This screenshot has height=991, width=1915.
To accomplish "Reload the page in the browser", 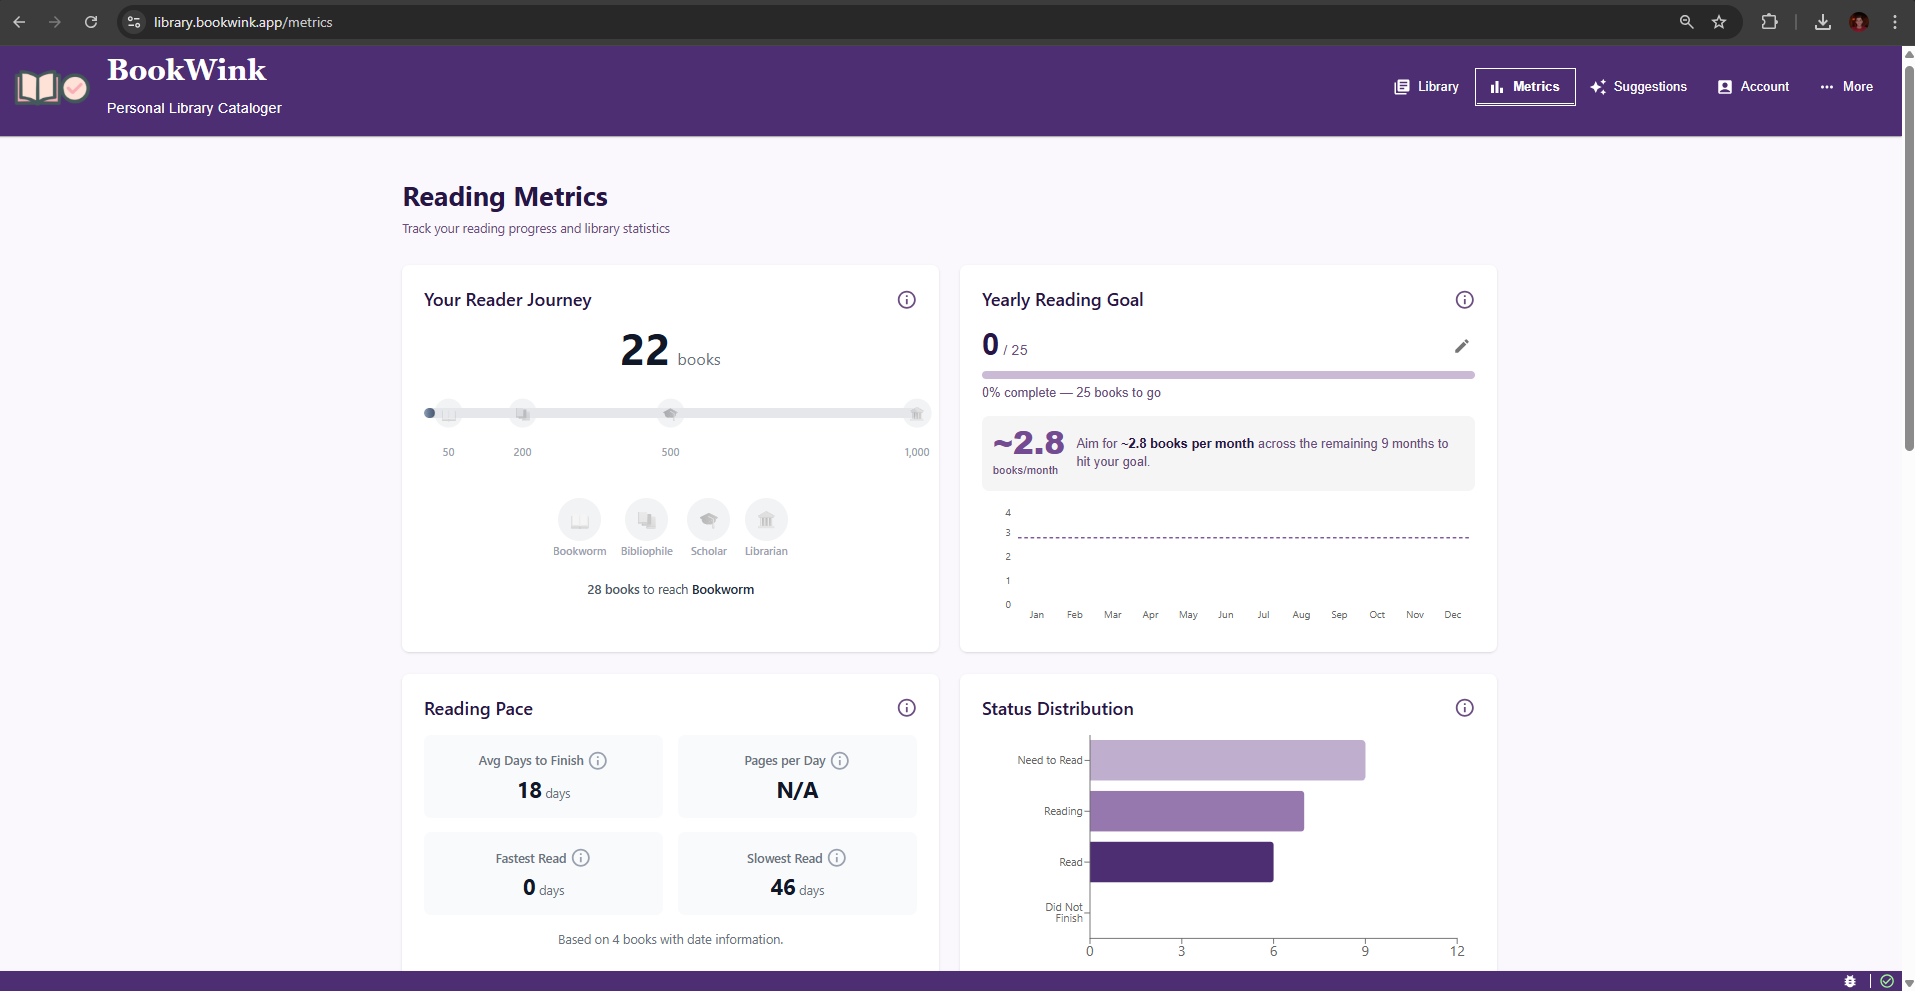I will pos(91,22).
